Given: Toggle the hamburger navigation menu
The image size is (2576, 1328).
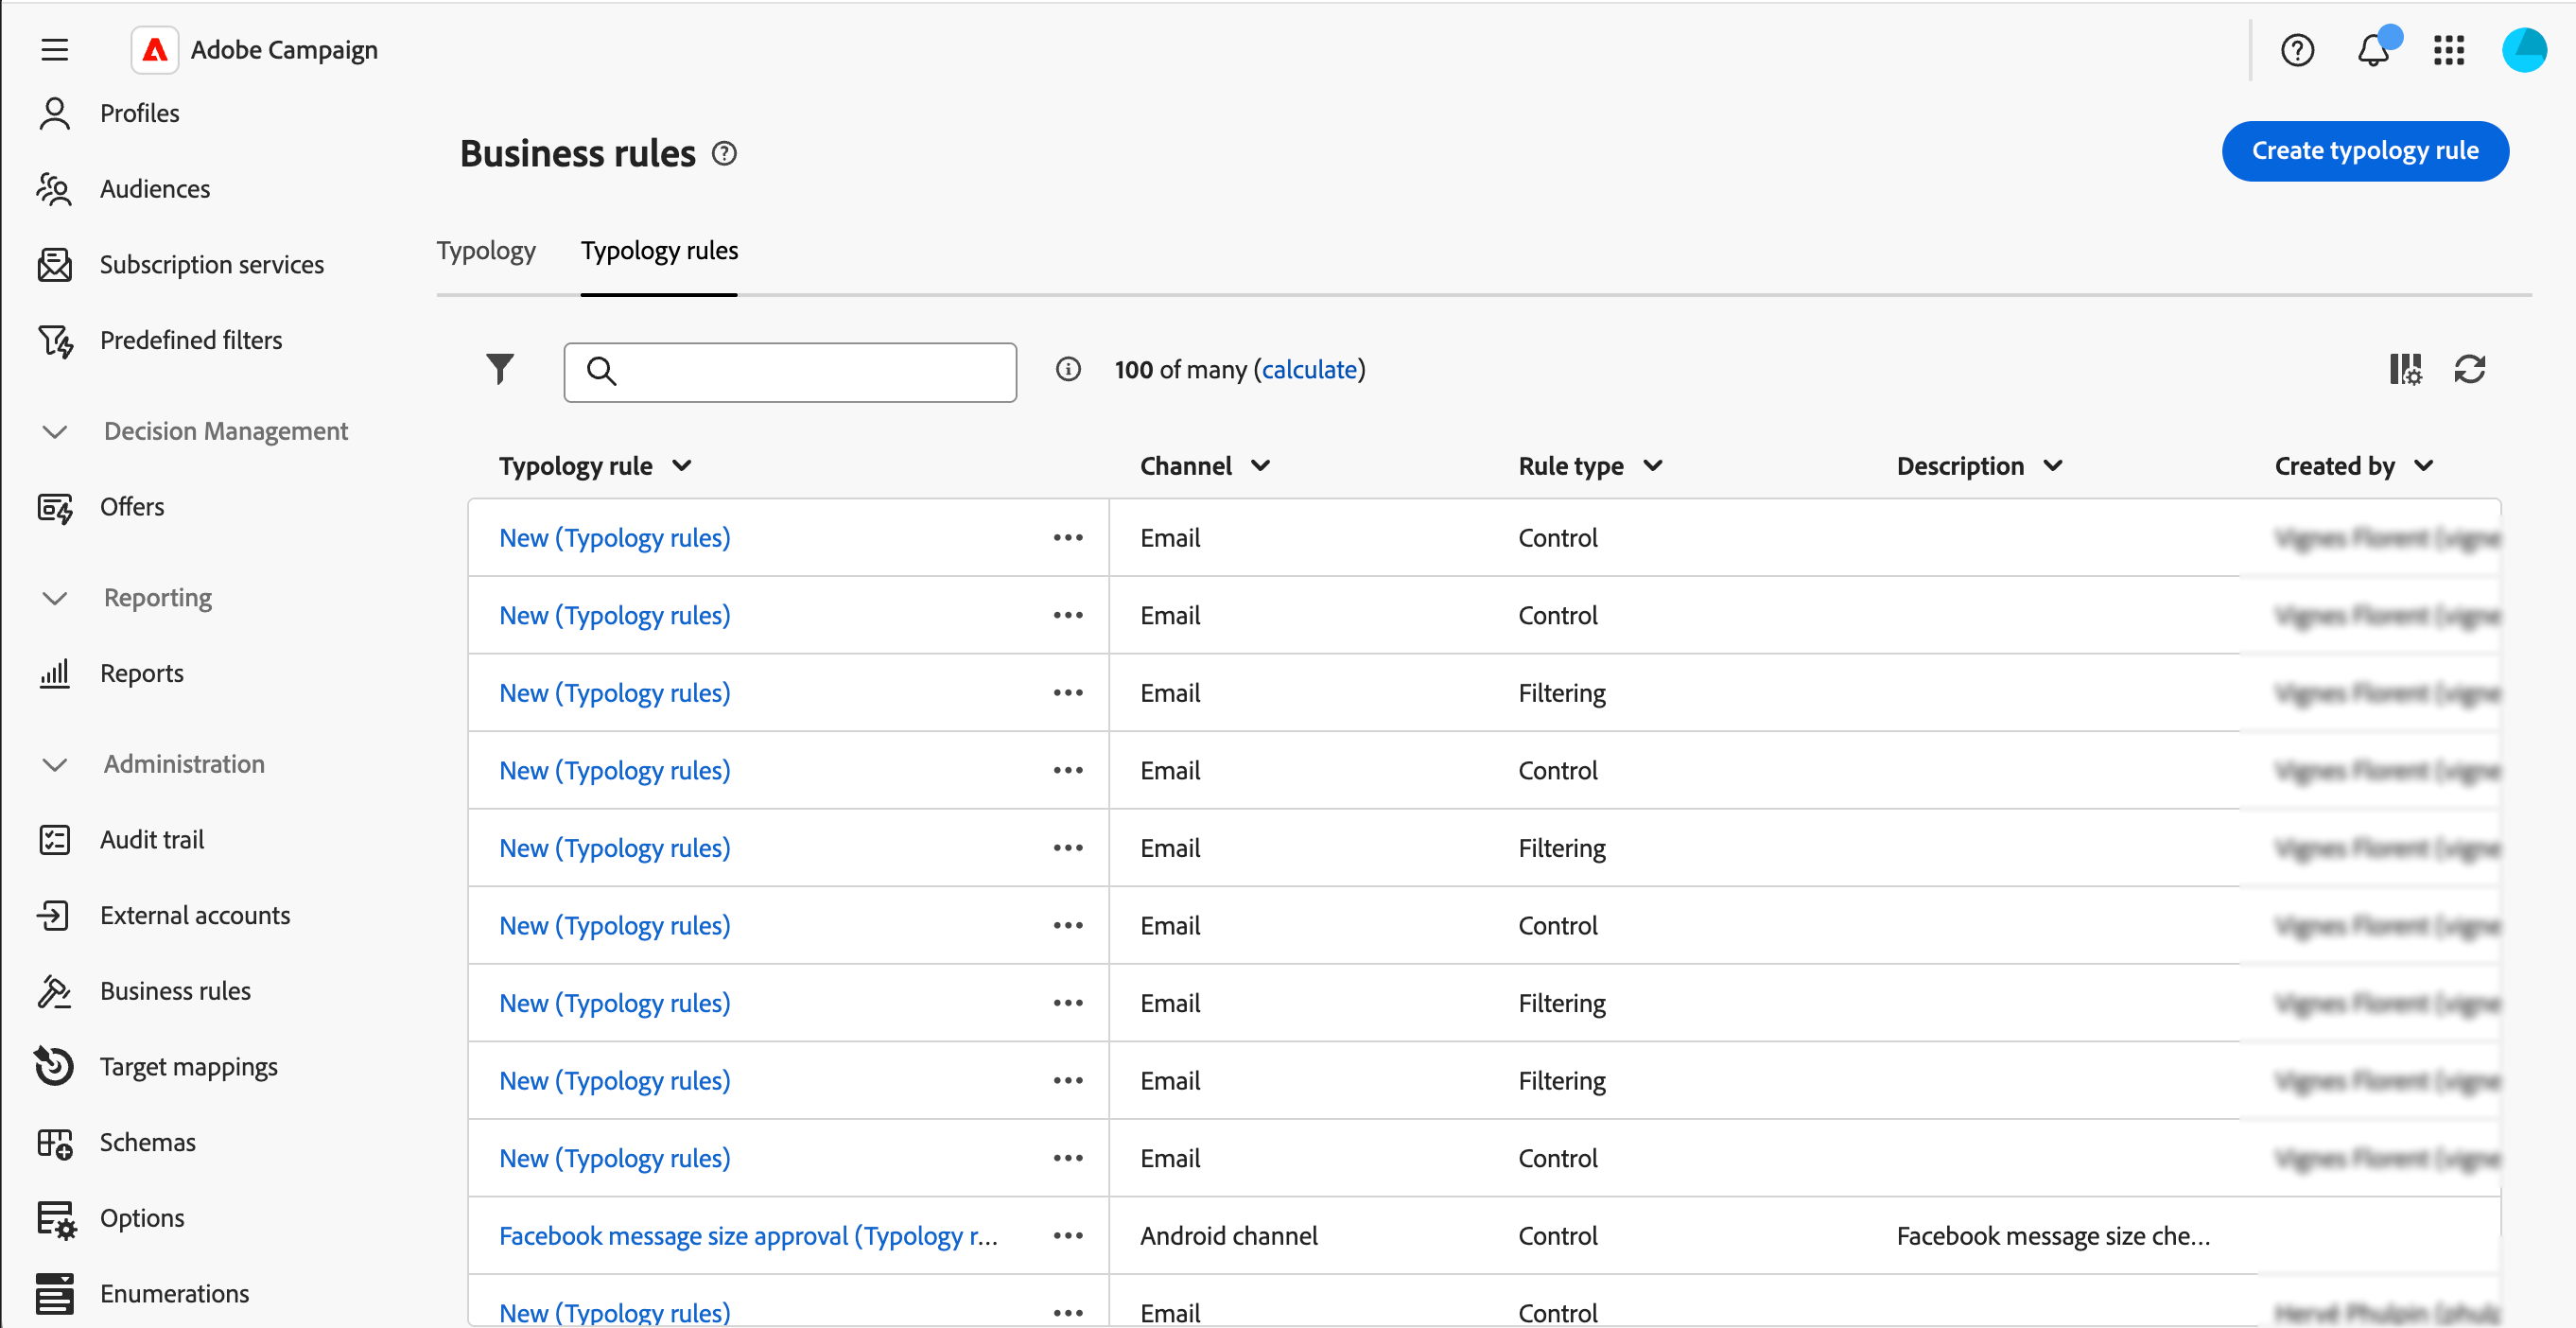Looking at the screenshot, I should (55, 50).
